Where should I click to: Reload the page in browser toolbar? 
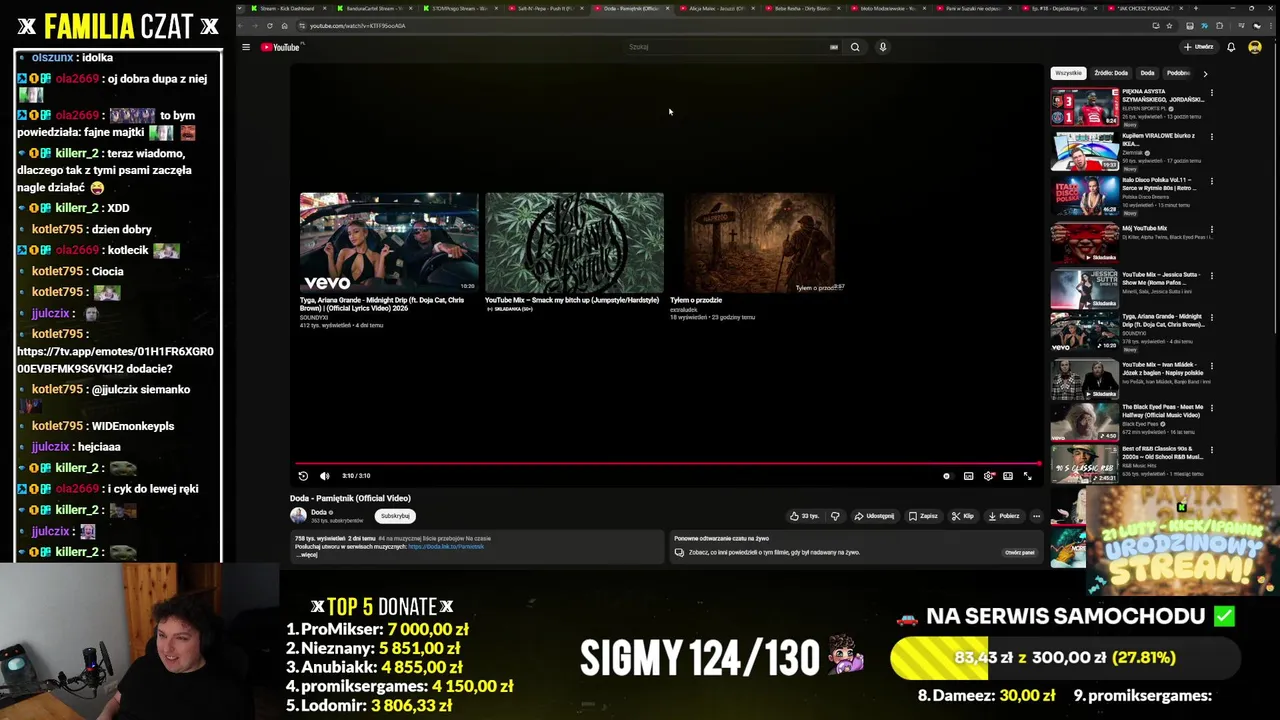coord(270,25)
